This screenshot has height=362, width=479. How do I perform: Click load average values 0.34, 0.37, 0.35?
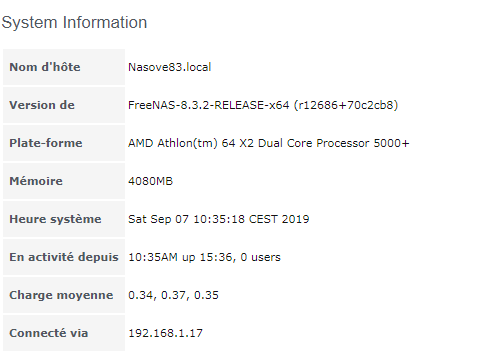point(173,295)
